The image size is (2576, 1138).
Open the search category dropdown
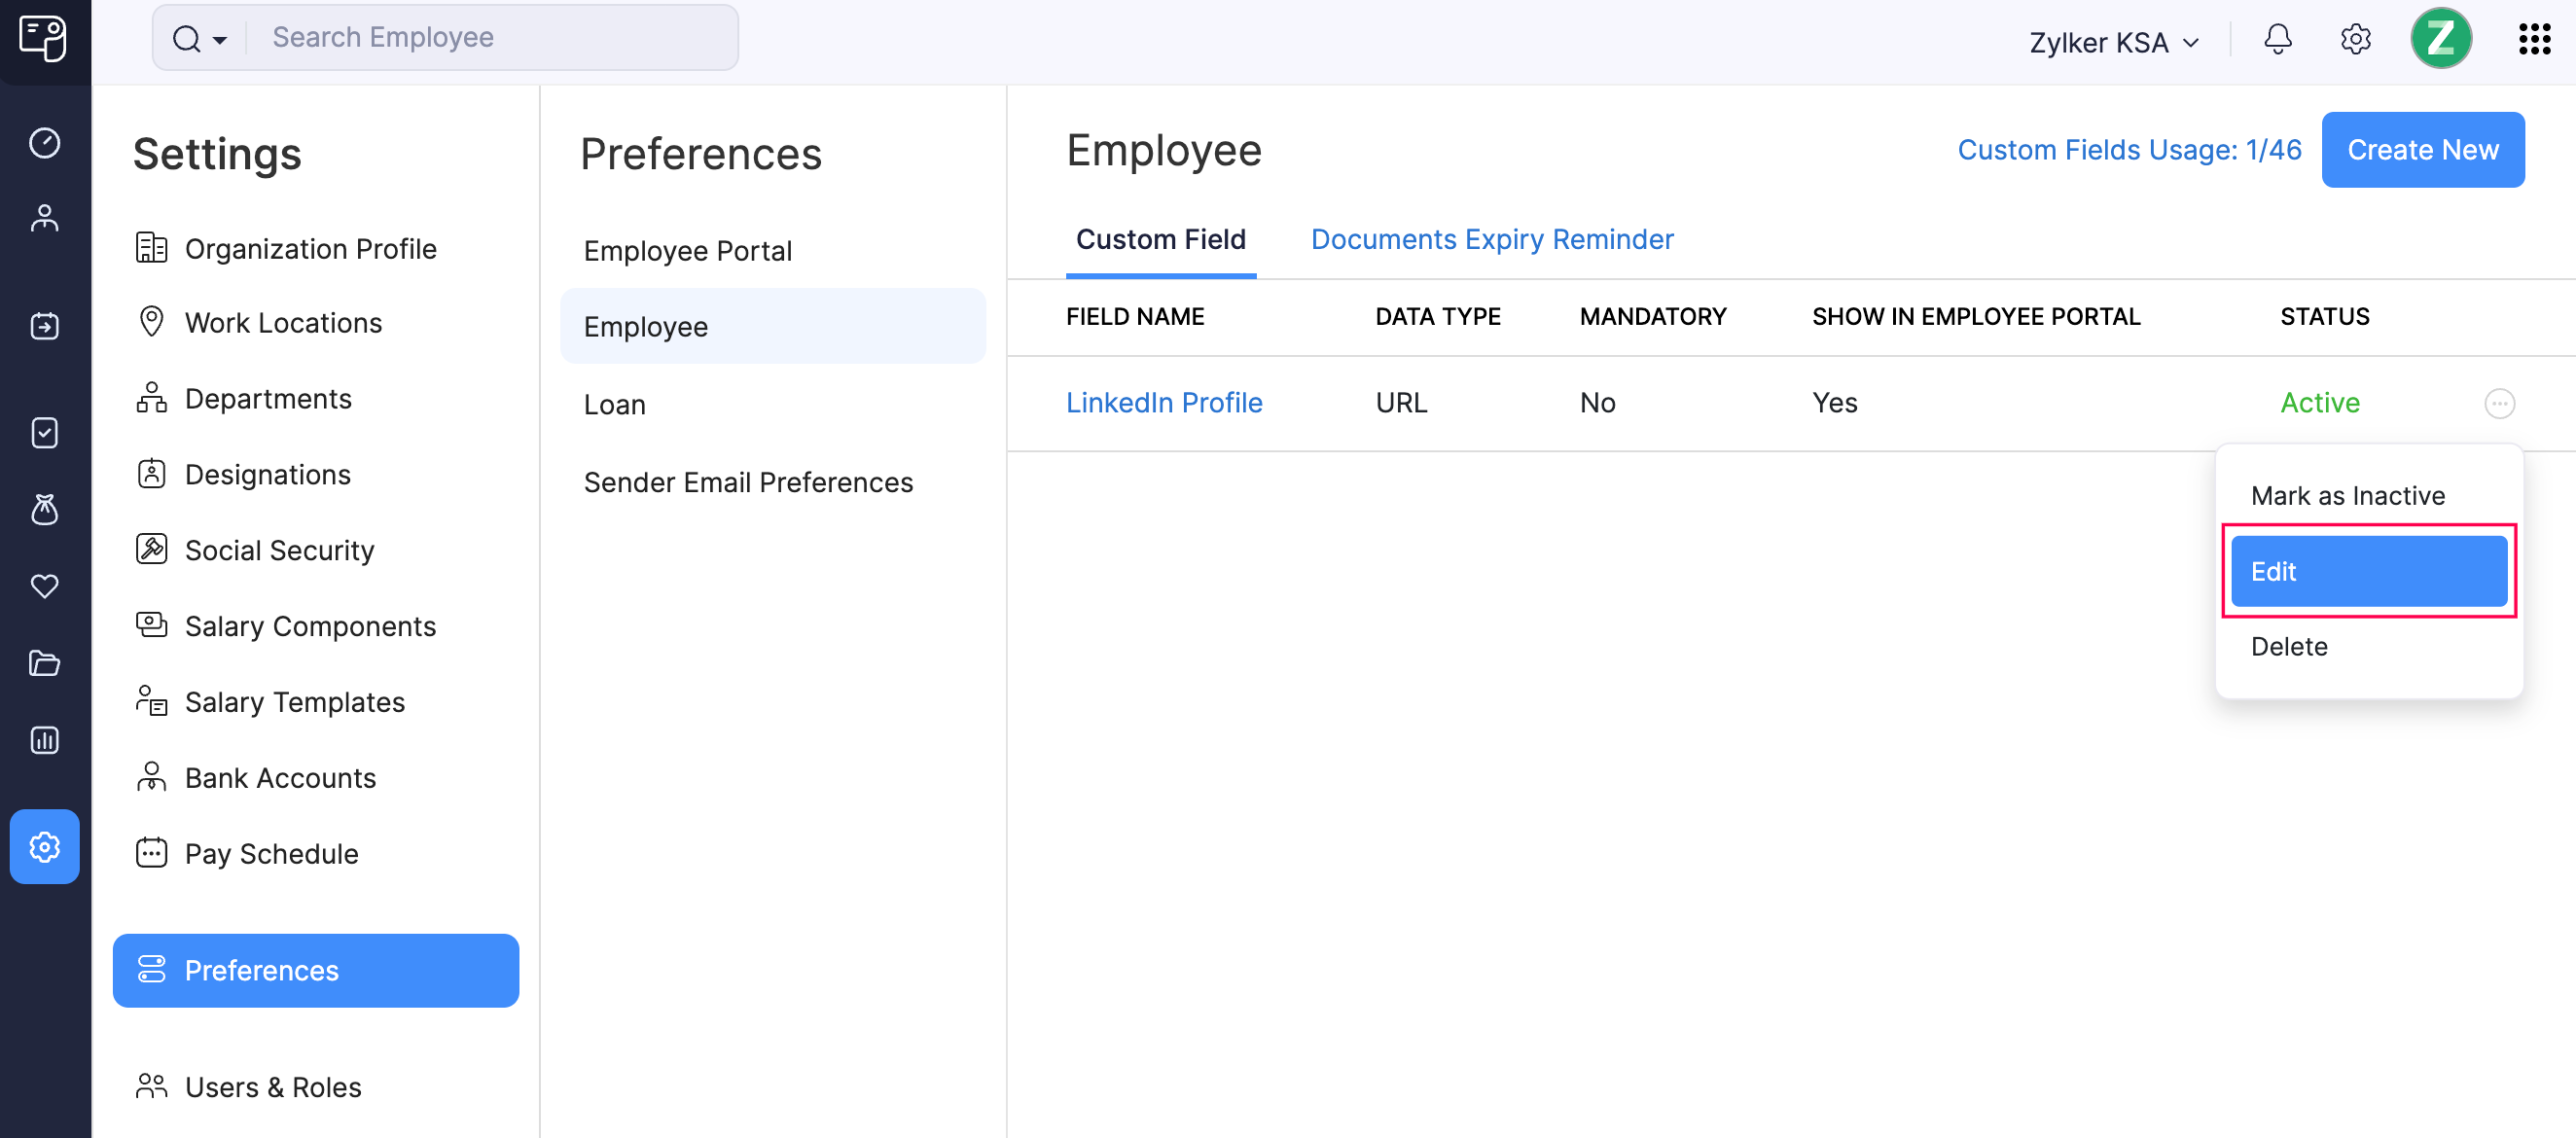(x=220, y=40)
